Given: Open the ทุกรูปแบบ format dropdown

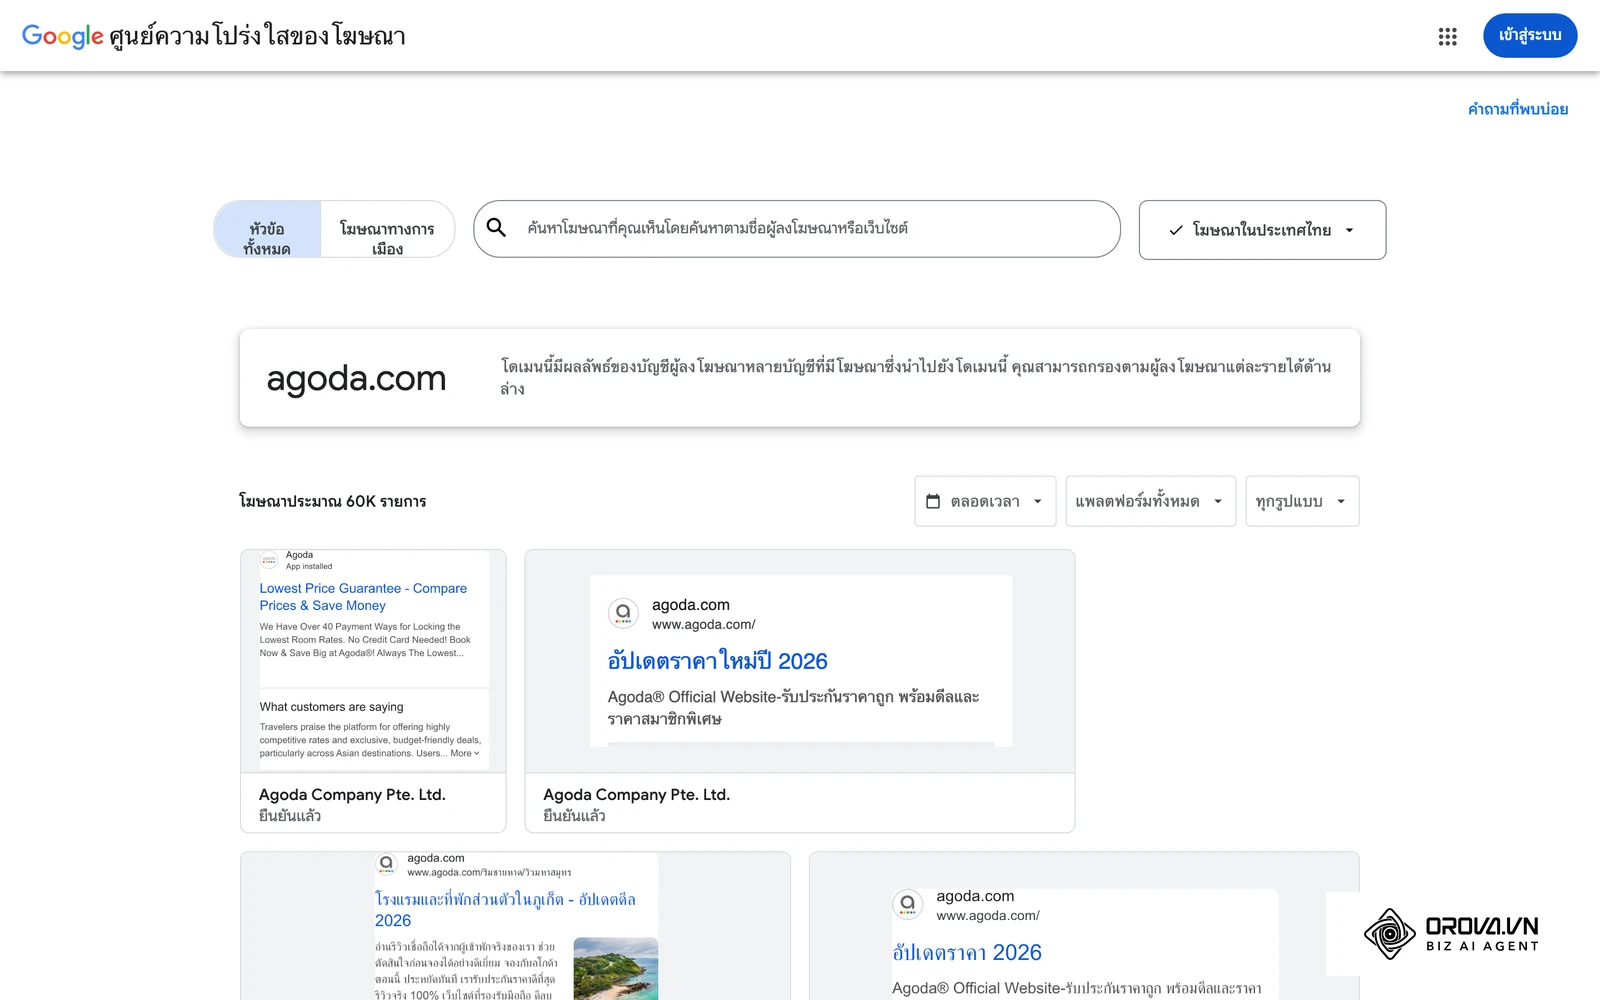Looking at the screenshot, I should (x=1302, y=501).
